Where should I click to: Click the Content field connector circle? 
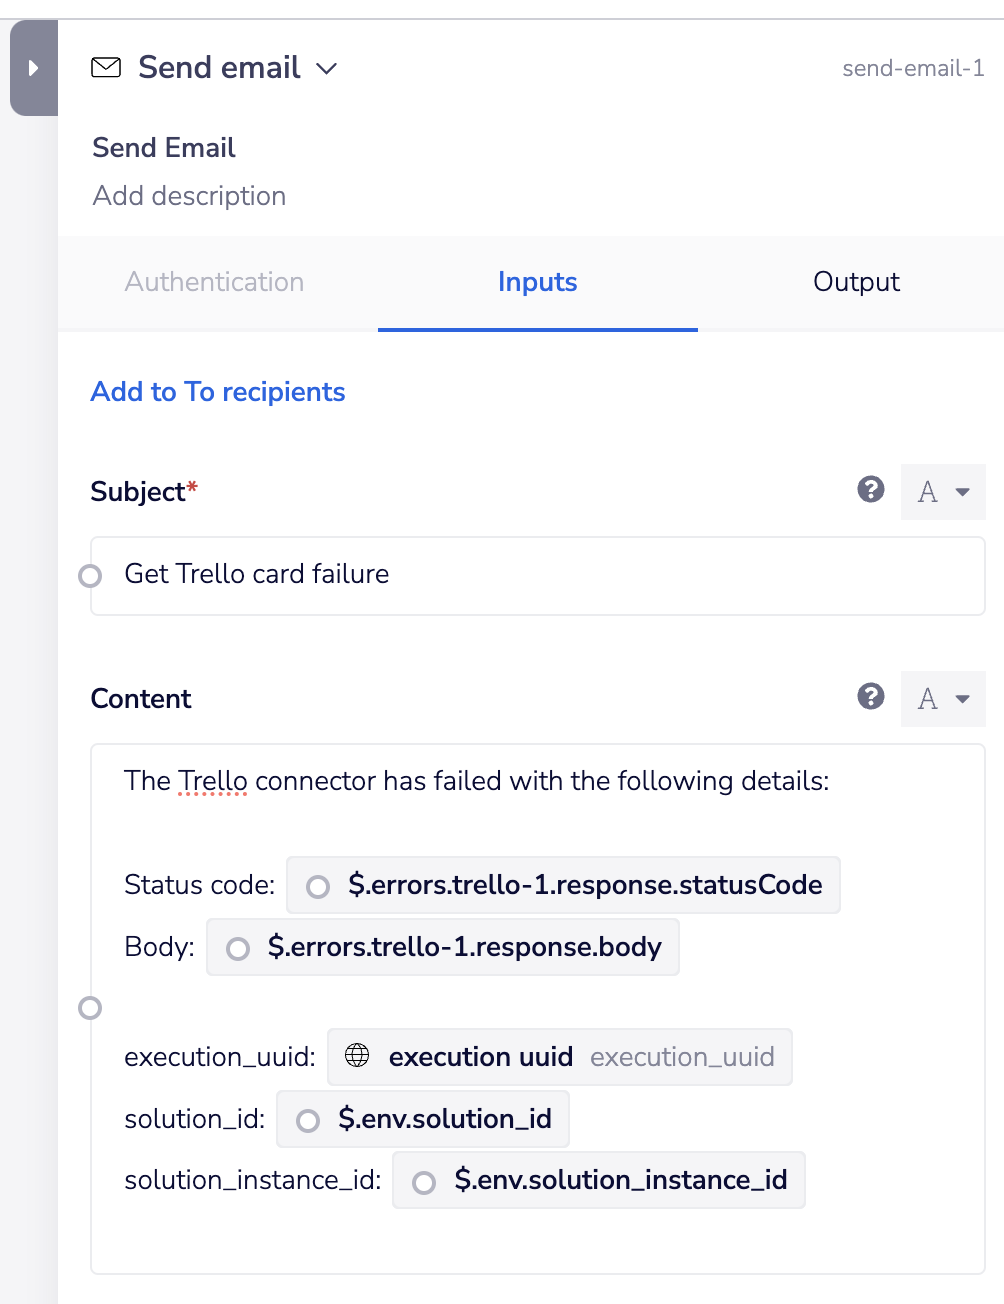[x=90, y=1008]
